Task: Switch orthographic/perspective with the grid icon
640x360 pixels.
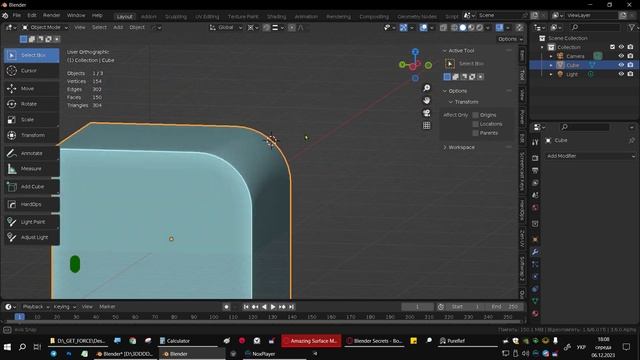Action: (427, 125)
